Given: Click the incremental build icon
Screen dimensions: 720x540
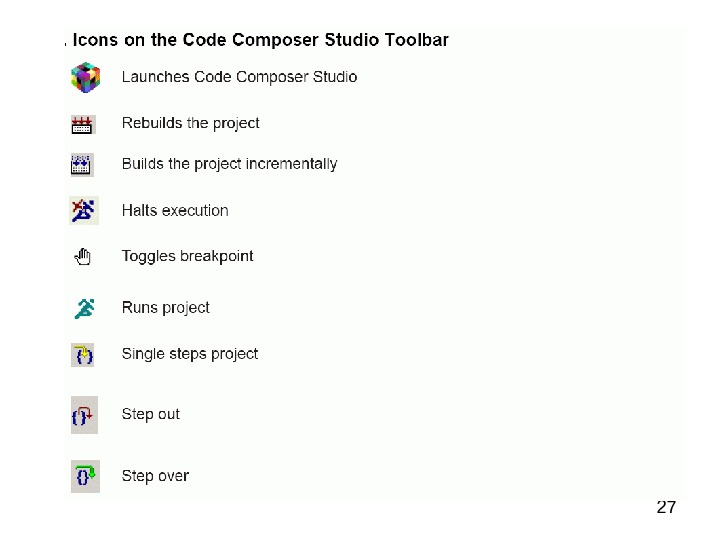Looking at the screenshot, I should tap(82, 164).
